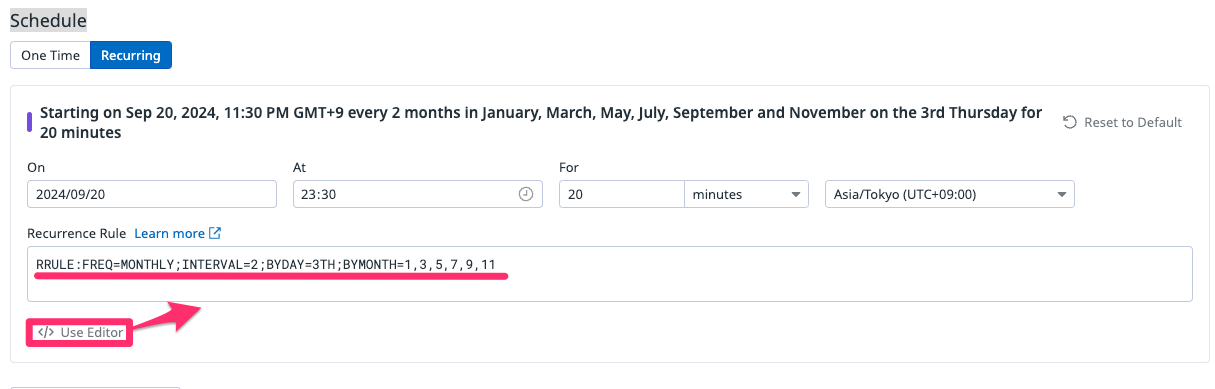Viewport: 1215px width, 389px height.
Task: Click the Reset to Default text
Action: tap(1133, 122)
